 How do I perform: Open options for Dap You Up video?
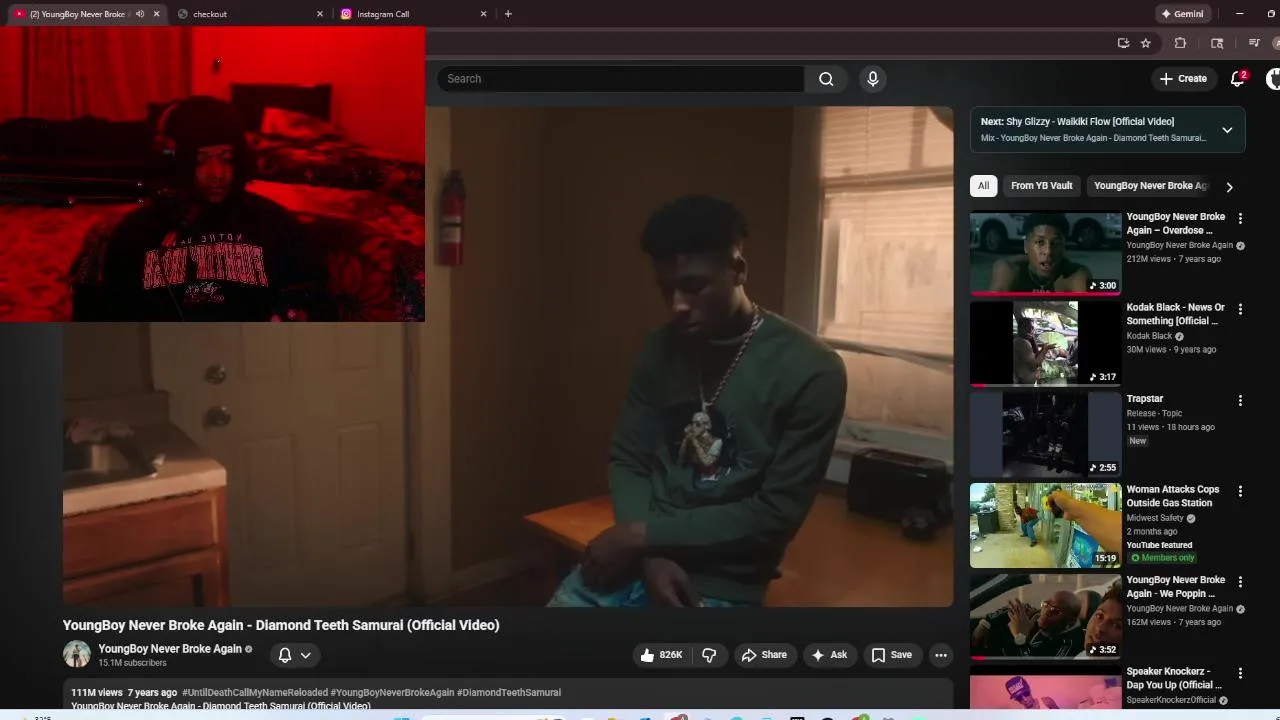point(1240,673)
